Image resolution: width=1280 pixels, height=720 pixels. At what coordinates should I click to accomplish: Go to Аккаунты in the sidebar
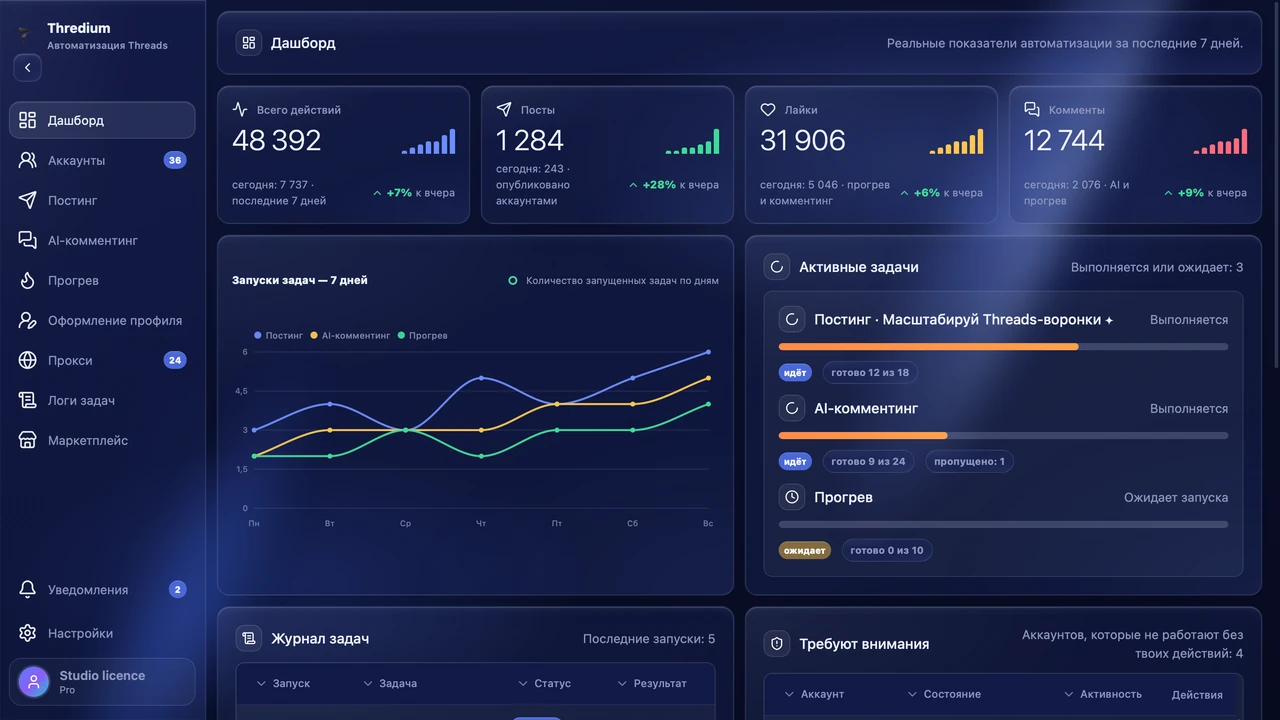pos(102,160)
